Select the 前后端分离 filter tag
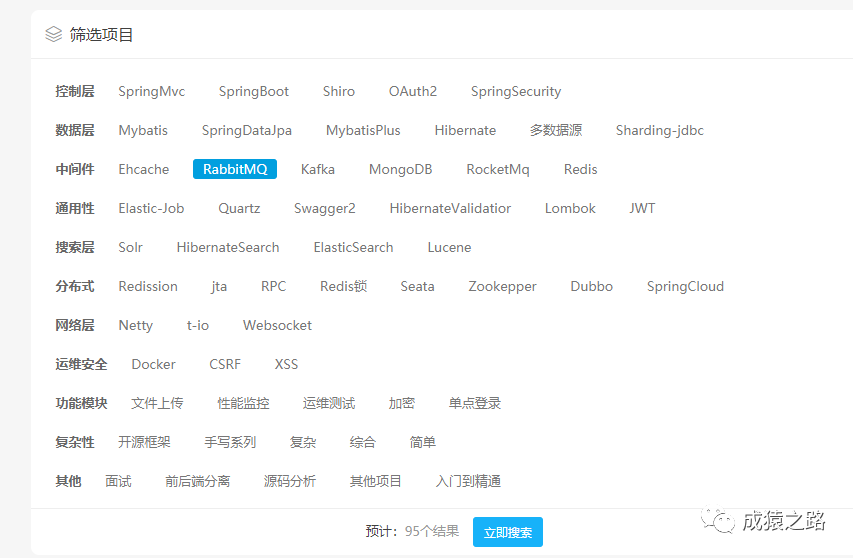 pos(197,481)
